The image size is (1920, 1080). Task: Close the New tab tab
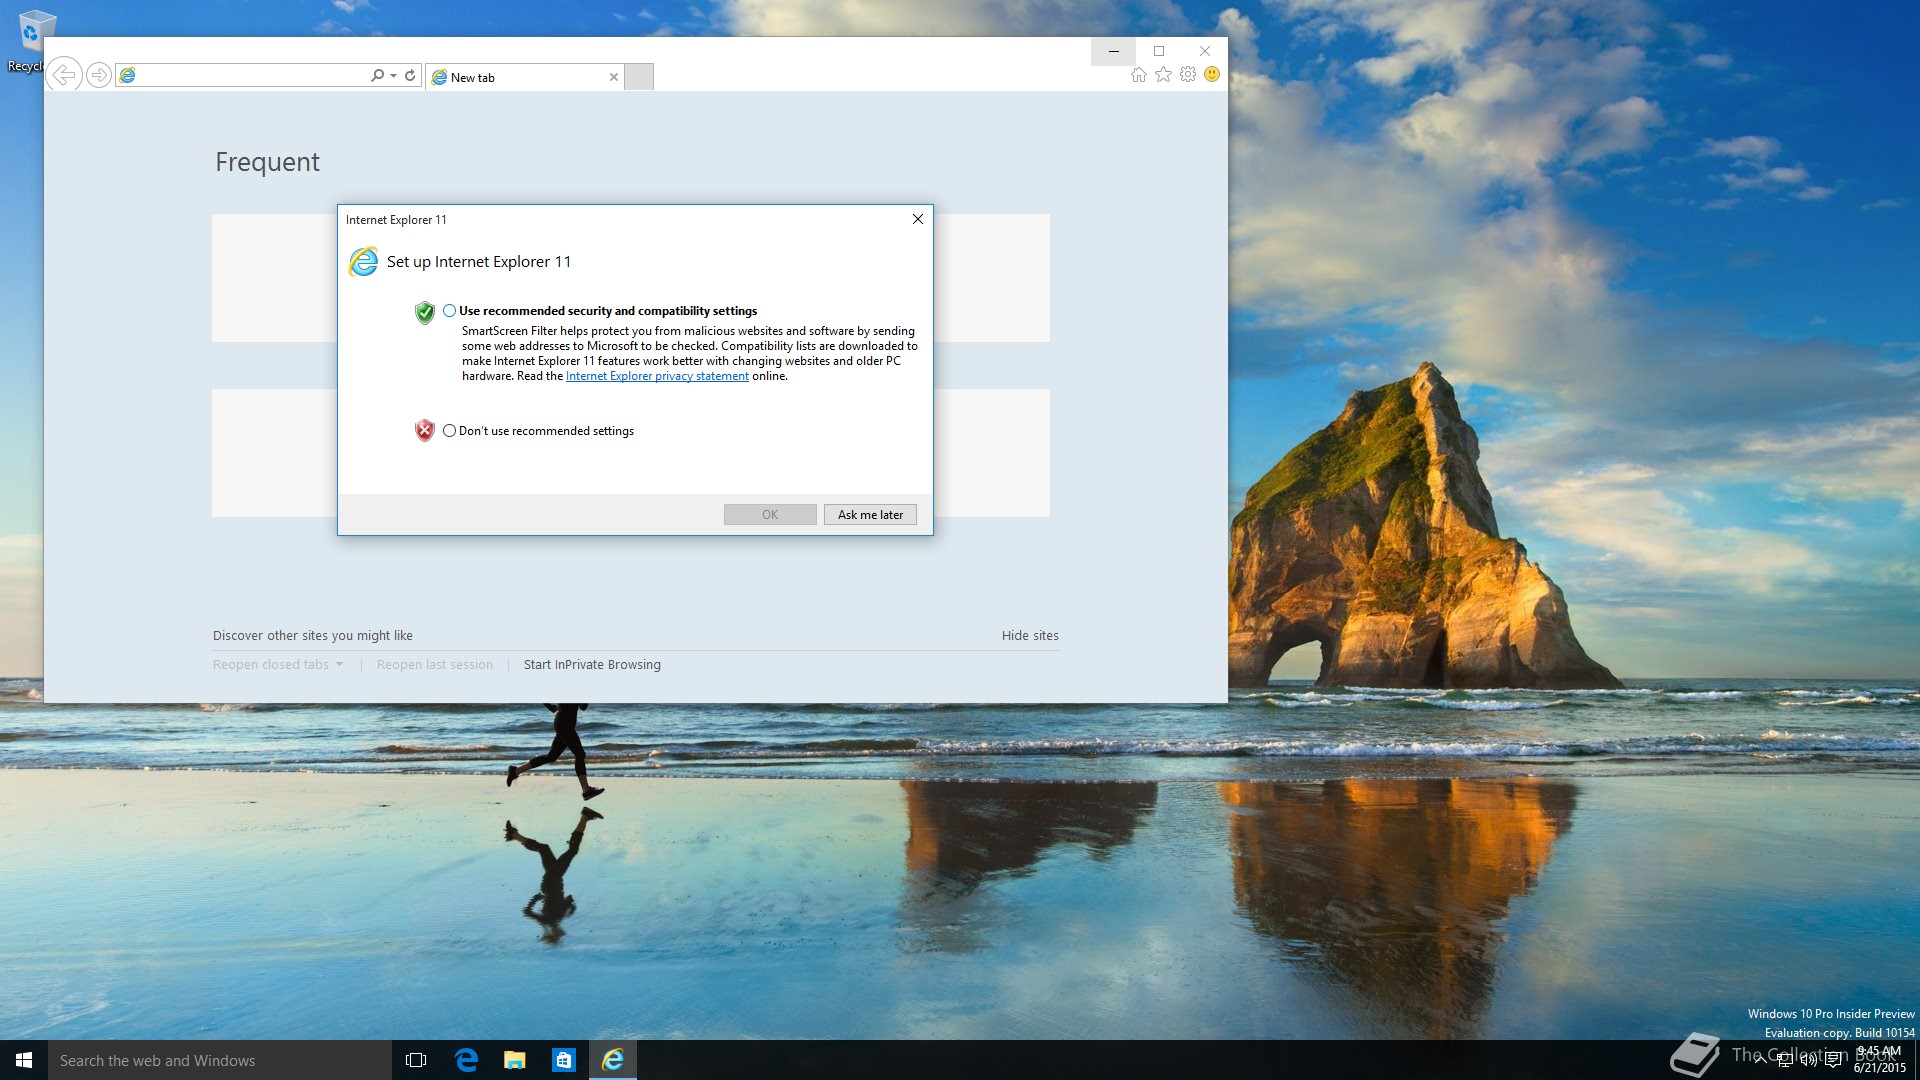click(x=614, y=77)
